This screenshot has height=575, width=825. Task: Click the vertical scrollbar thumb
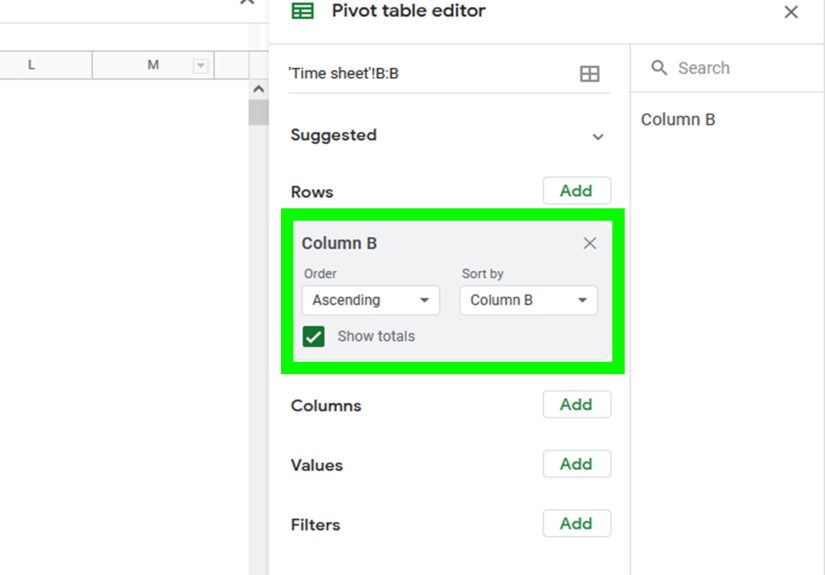point(258,112)
